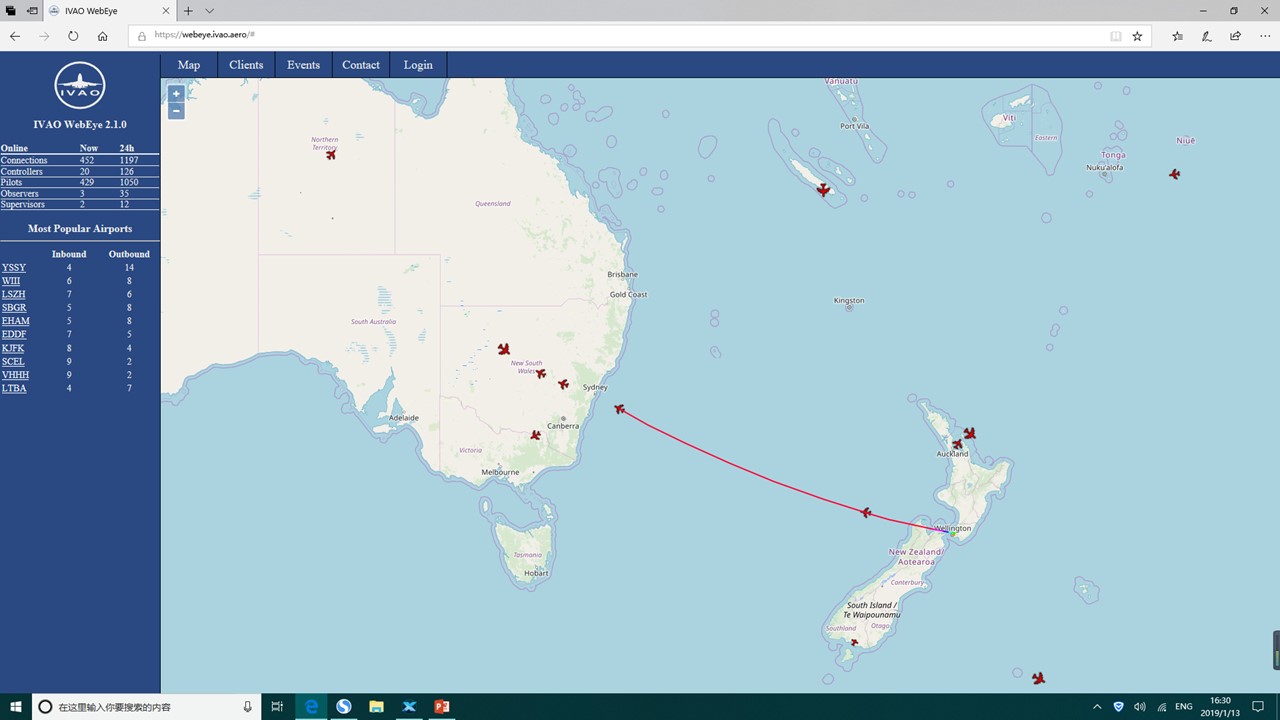This screenshot has width=1280, height=720.
Task: Zoom in the map with plus button
Action: tap(176, 94)
